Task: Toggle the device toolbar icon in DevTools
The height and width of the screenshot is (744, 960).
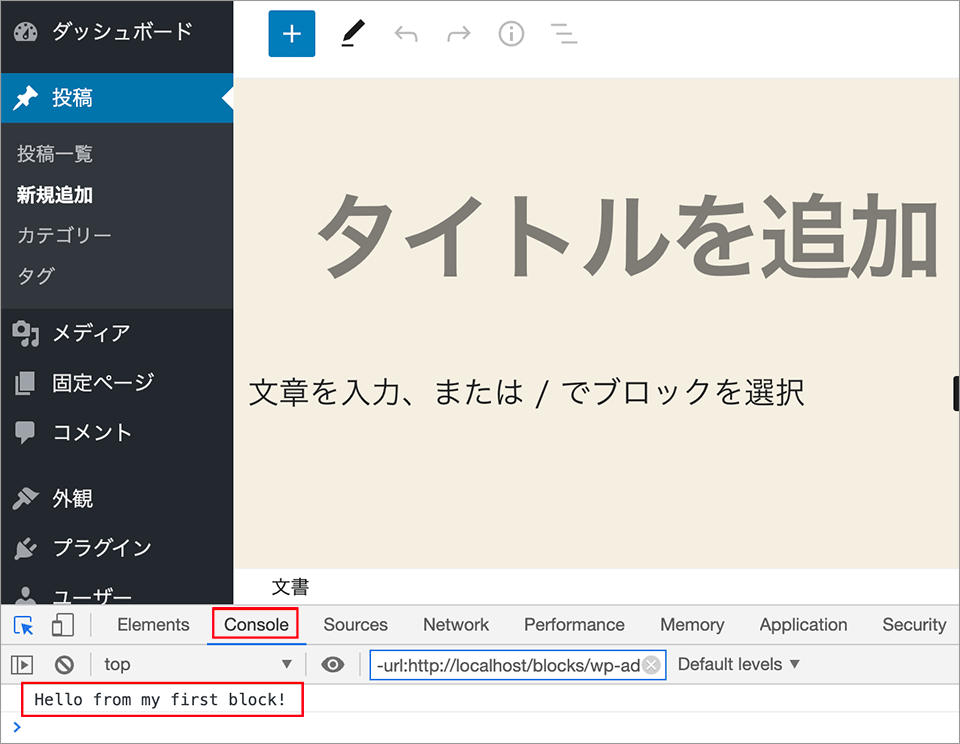Action: [x=62, y=625]
